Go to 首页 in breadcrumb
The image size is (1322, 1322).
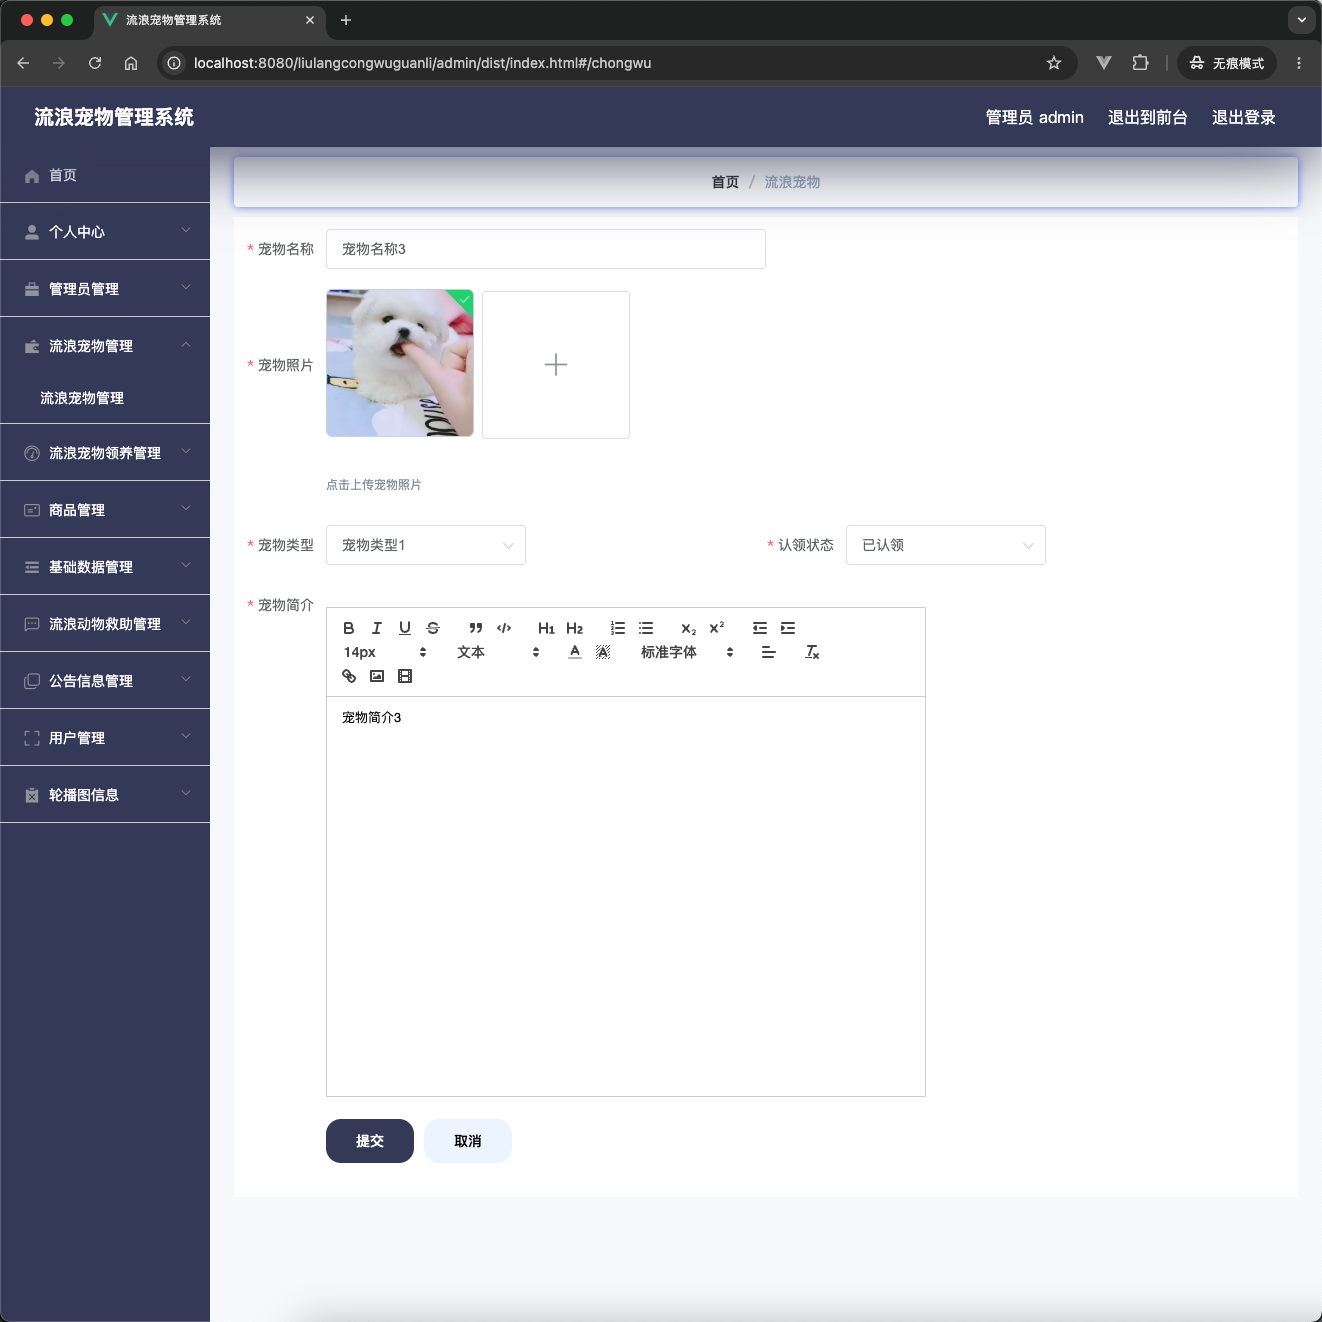(725, 182)
